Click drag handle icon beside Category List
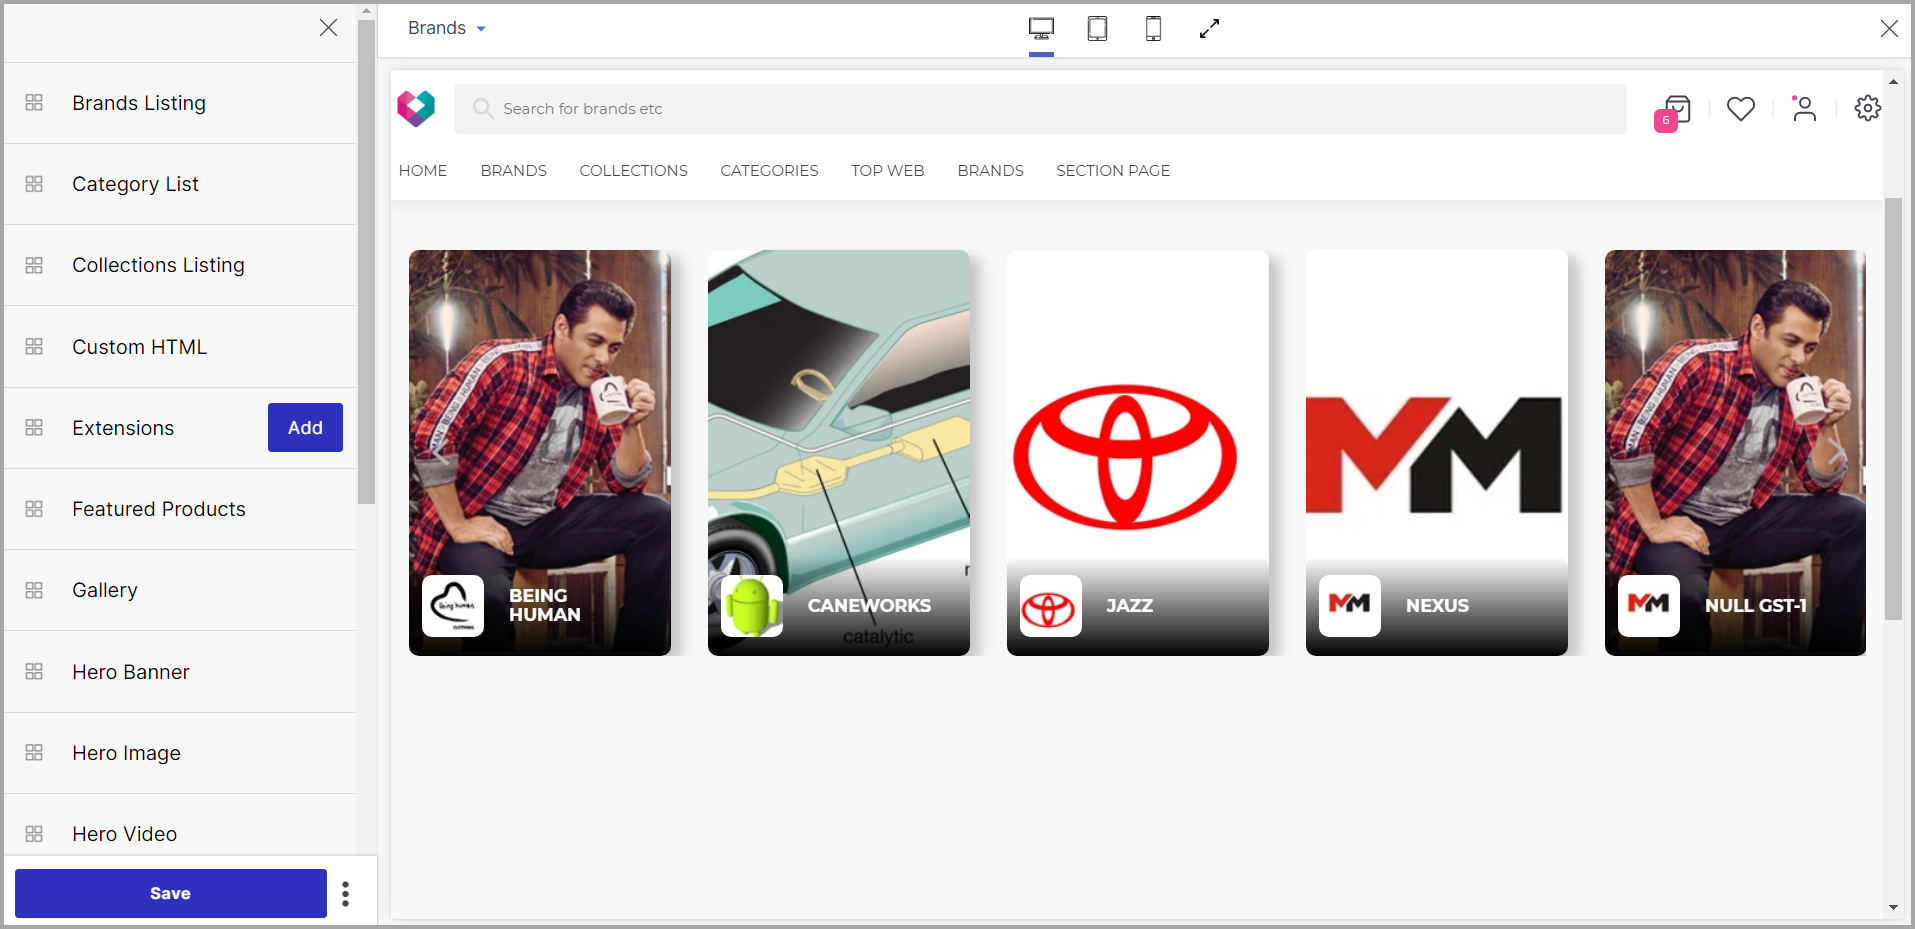 pyautogui.click(x=34, y=184)
